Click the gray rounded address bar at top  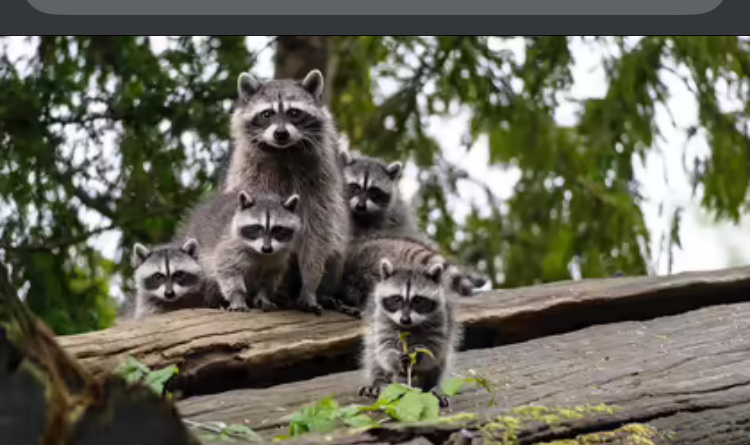point(375,6)
